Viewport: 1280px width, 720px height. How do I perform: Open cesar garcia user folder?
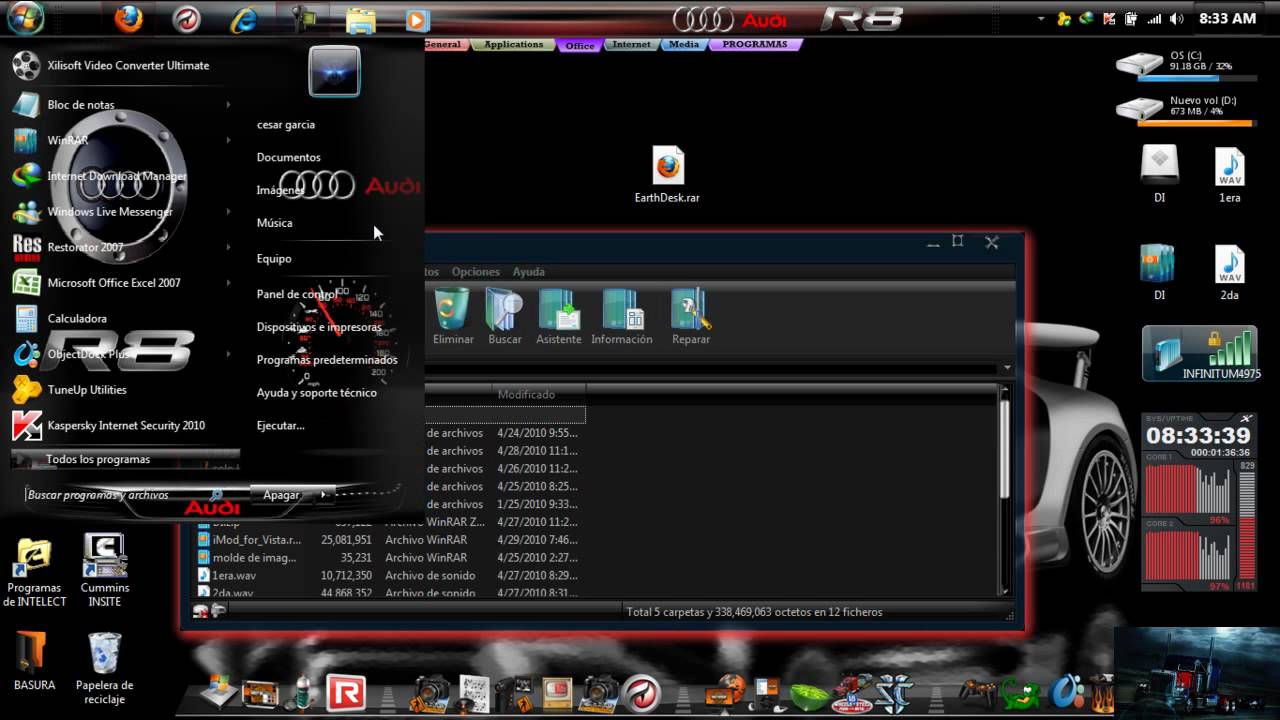(286, 125)
